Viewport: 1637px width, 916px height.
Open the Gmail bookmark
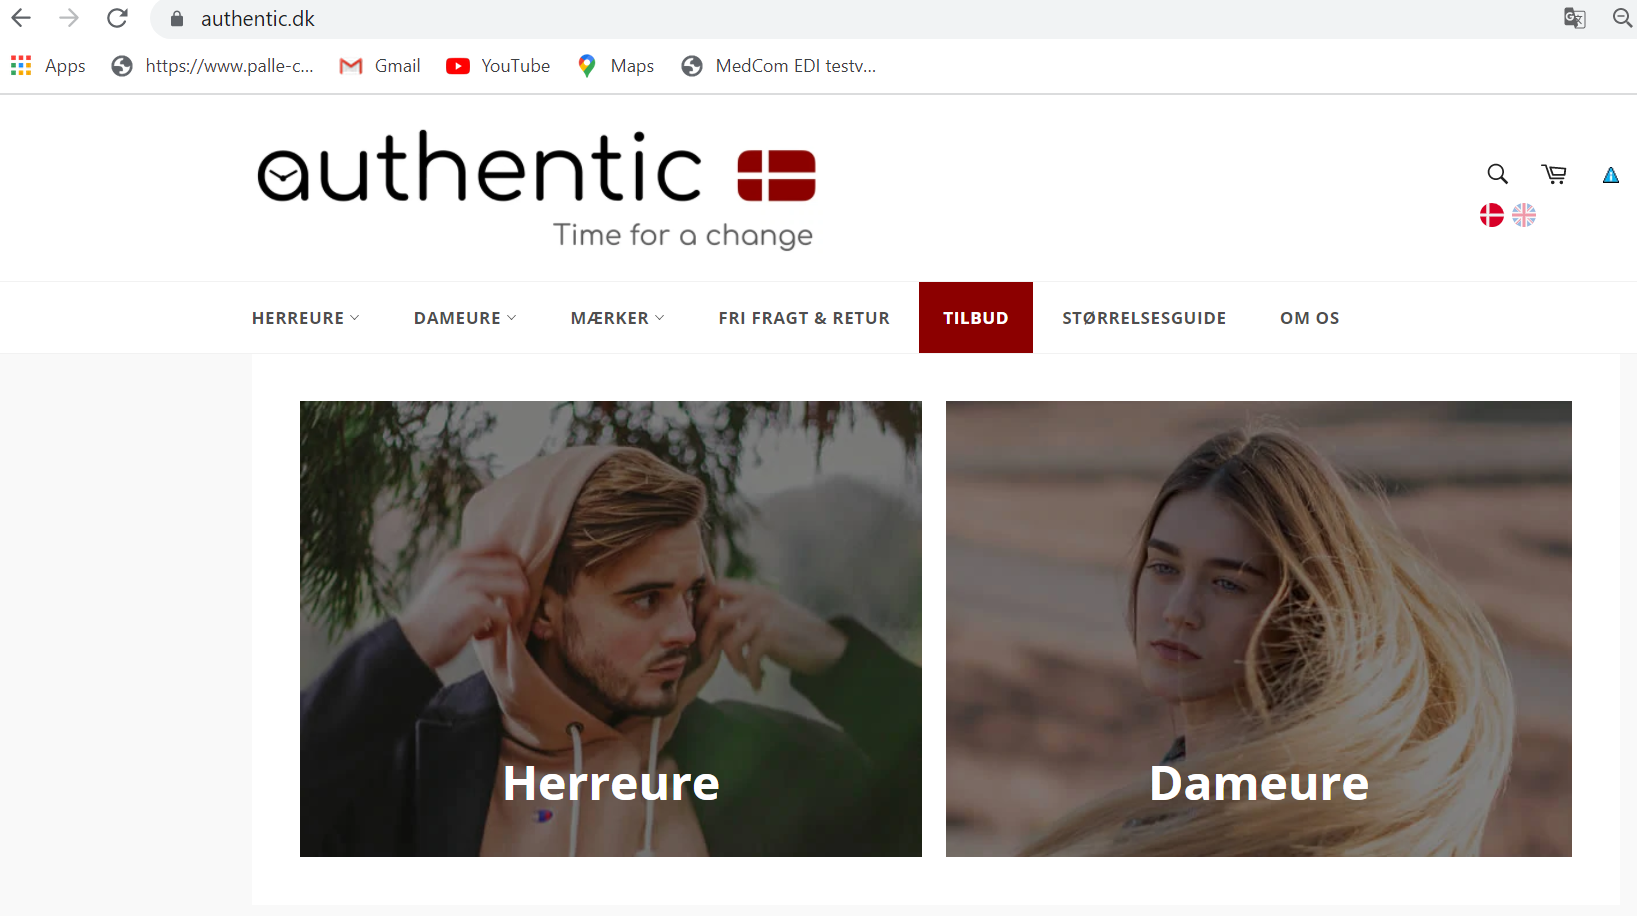[380, 66]
